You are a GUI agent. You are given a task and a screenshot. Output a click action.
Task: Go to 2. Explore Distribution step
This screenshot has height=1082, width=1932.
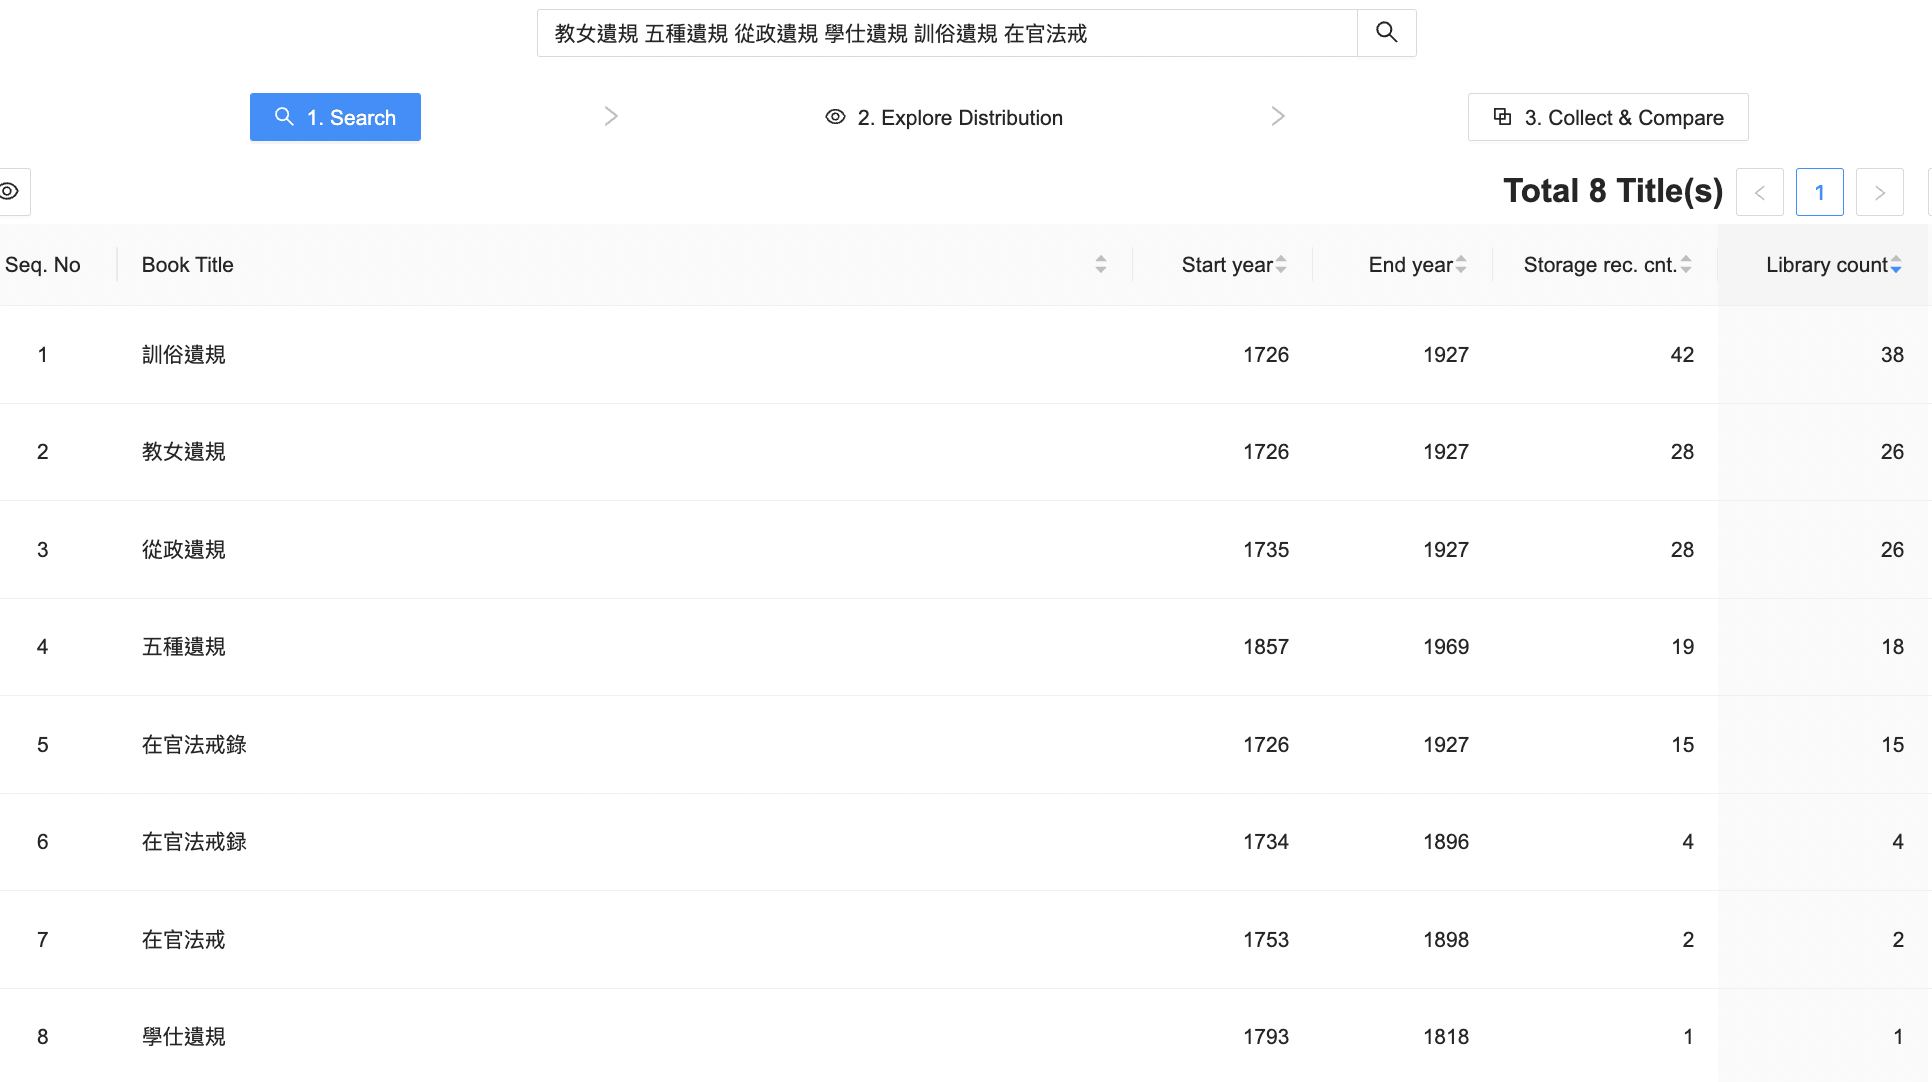[x=944, y=117]
